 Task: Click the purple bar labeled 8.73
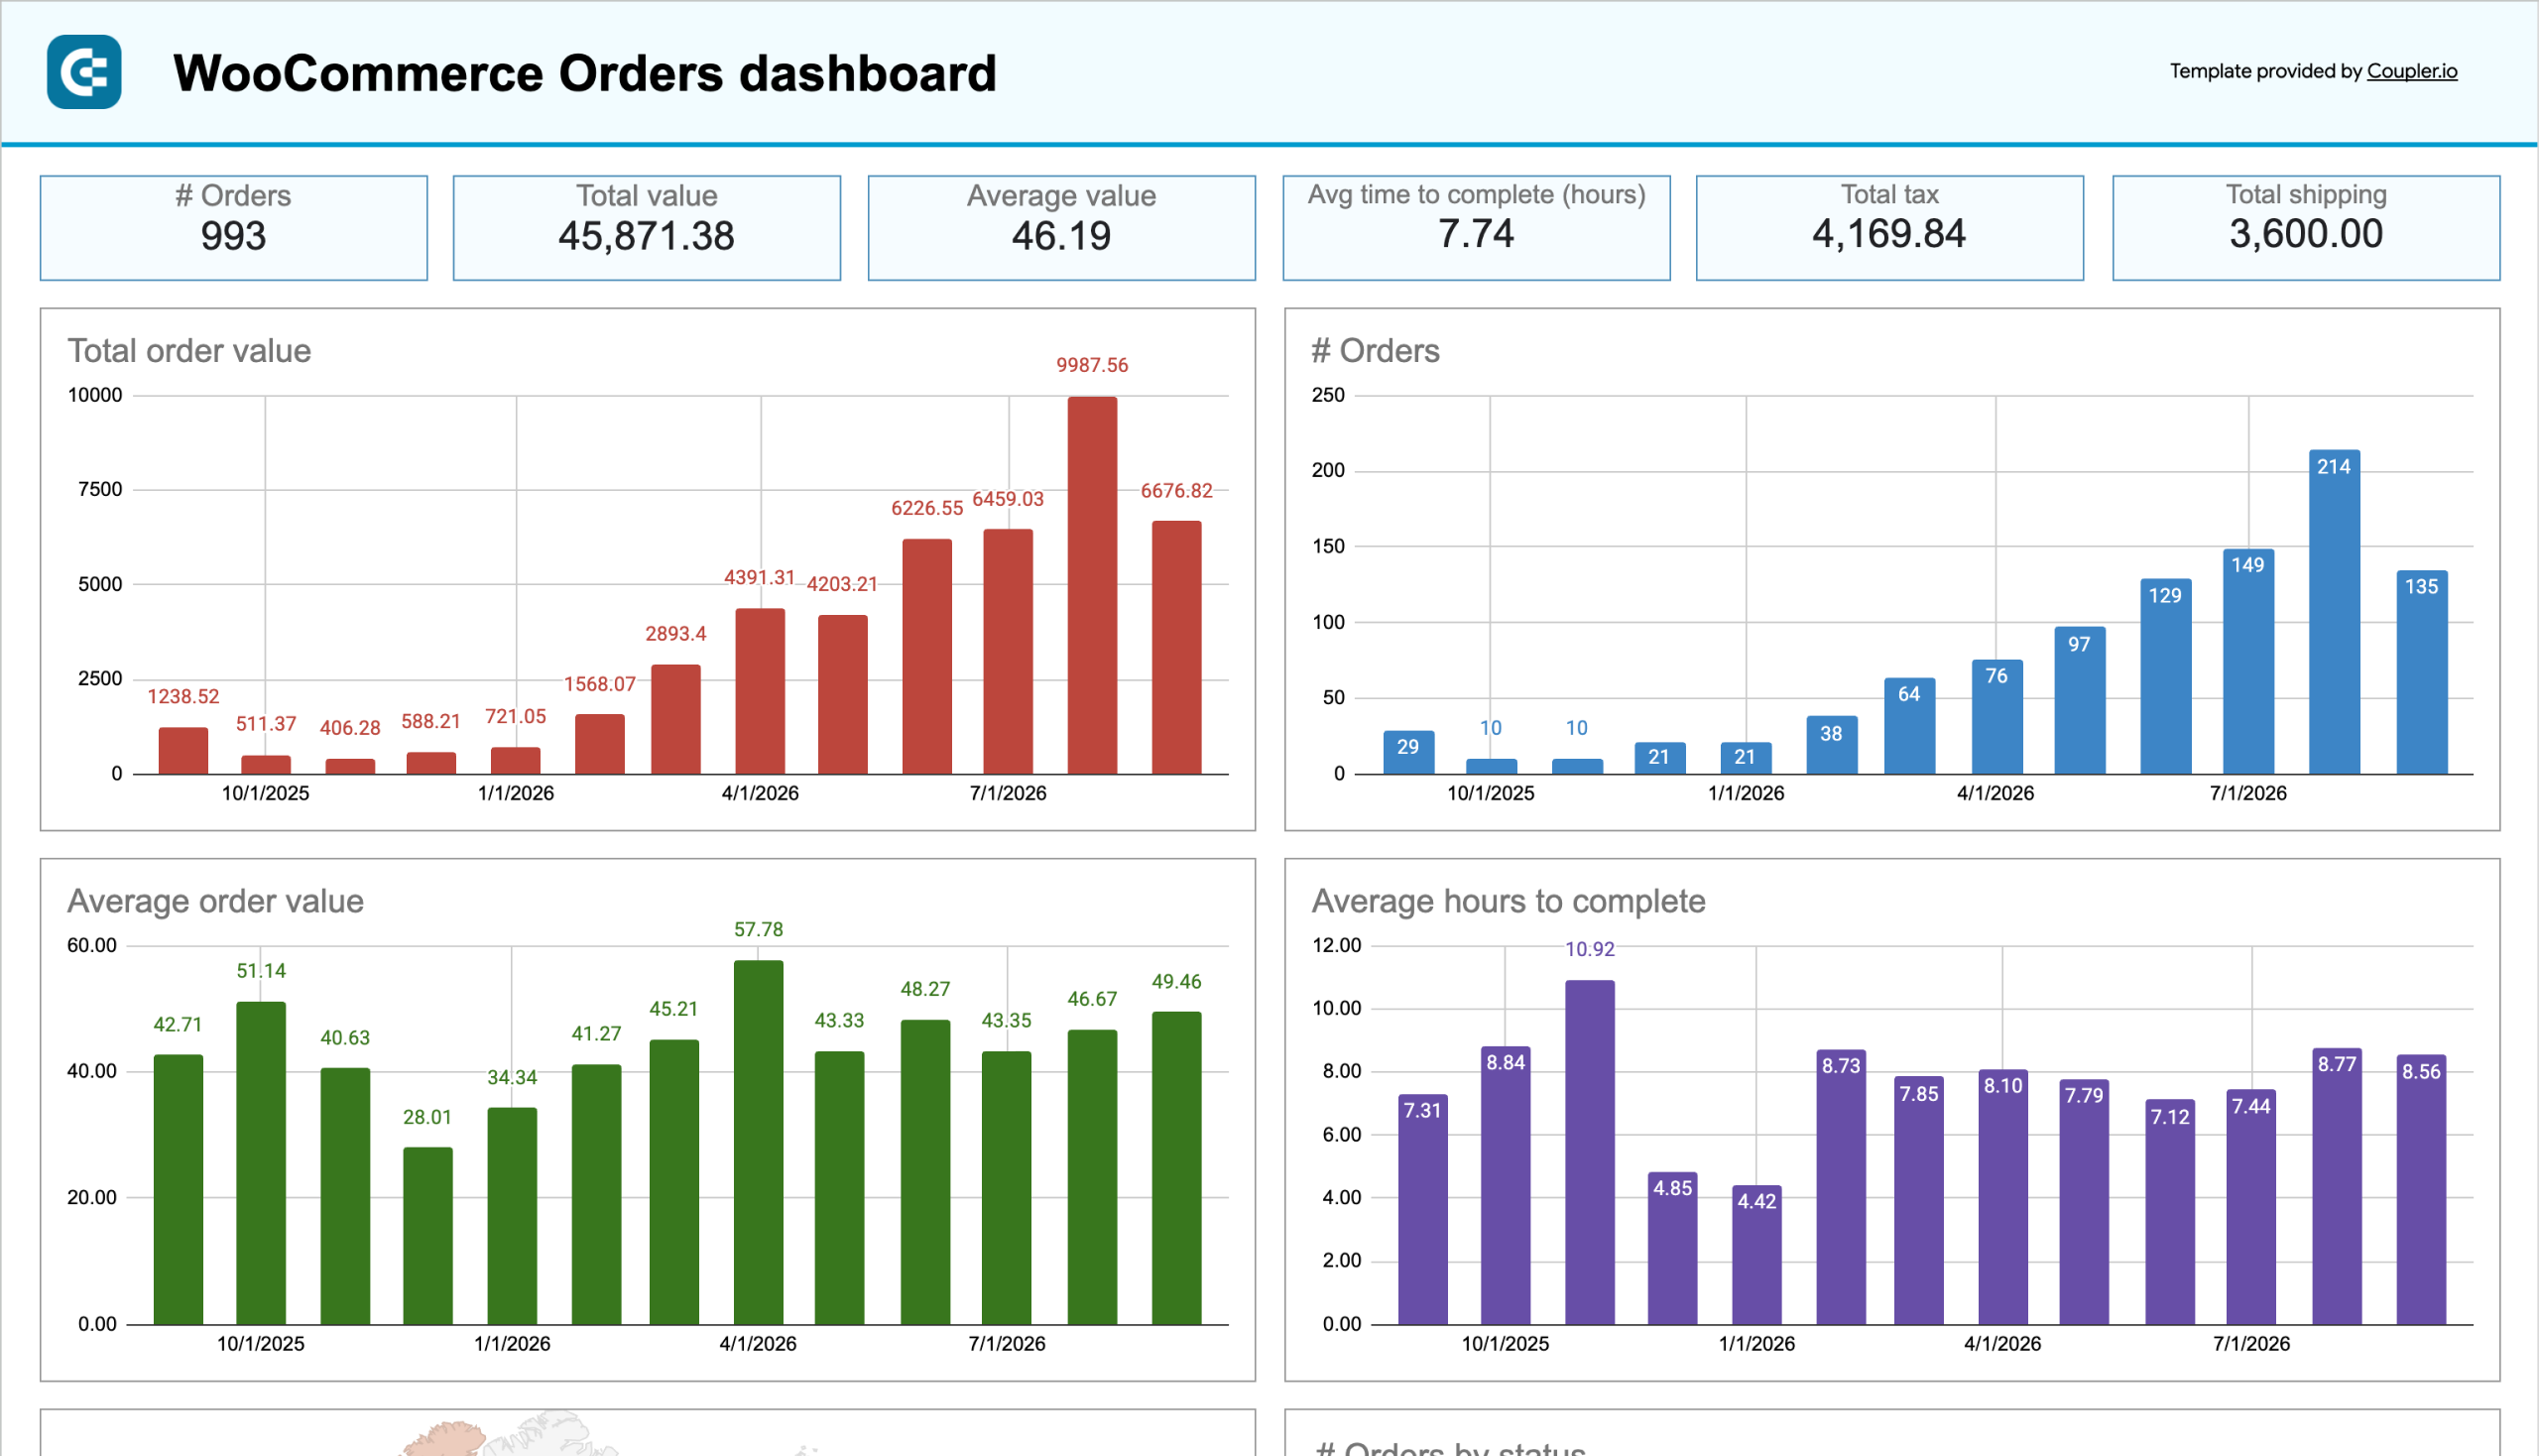1841,1187
